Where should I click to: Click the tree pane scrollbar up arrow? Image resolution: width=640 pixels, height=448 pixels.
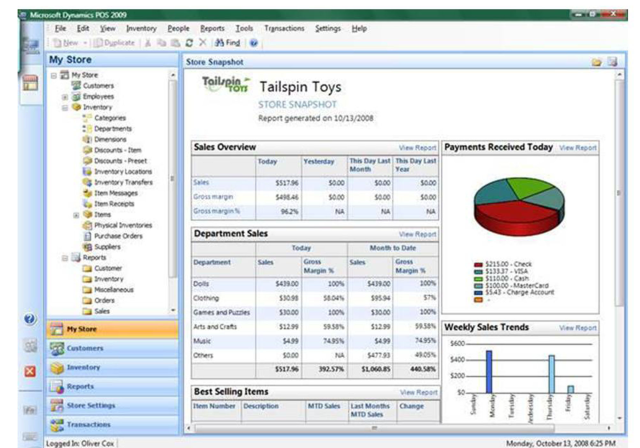pos(173,75)
